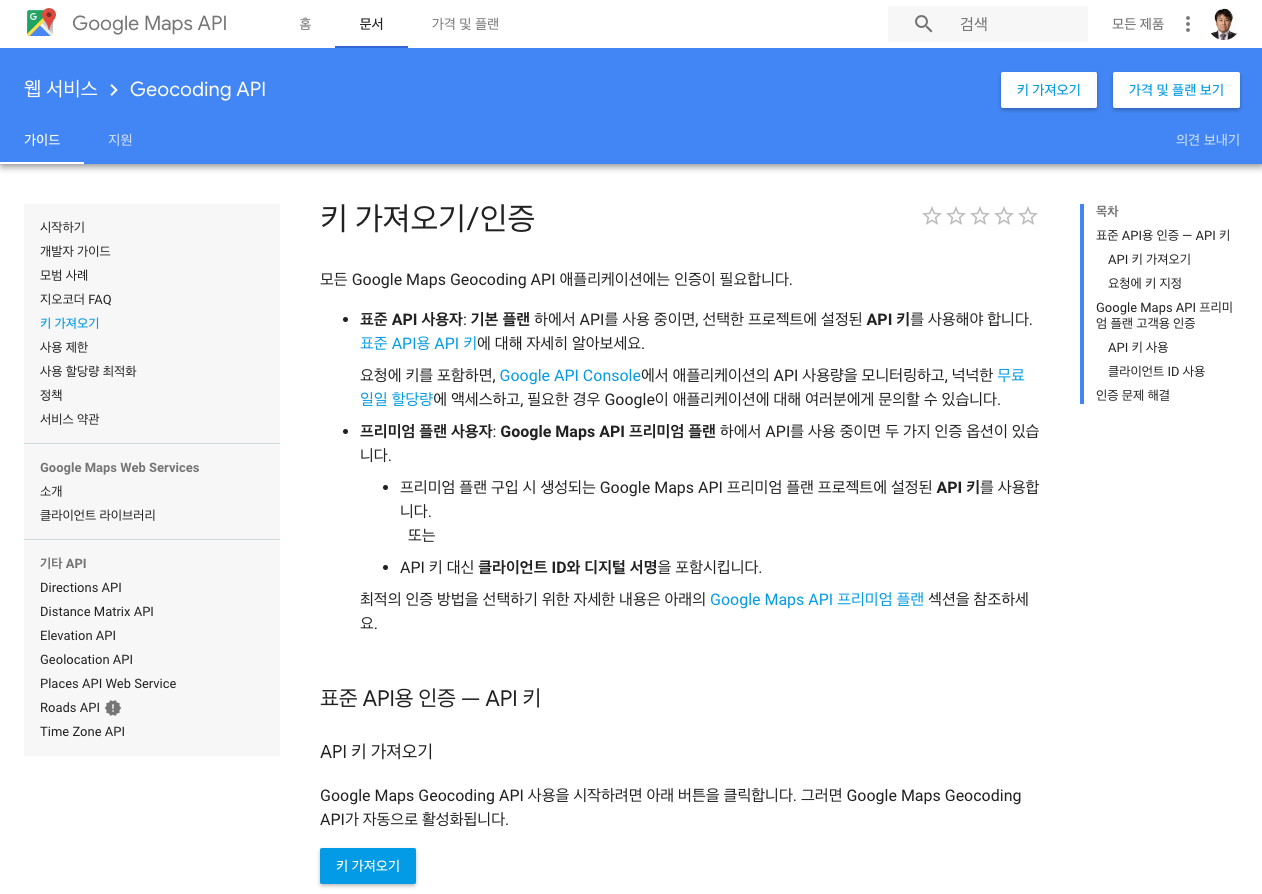
Task: Go to 웹 서비스 breadcrumb link
Action: [x=61, y=89]
